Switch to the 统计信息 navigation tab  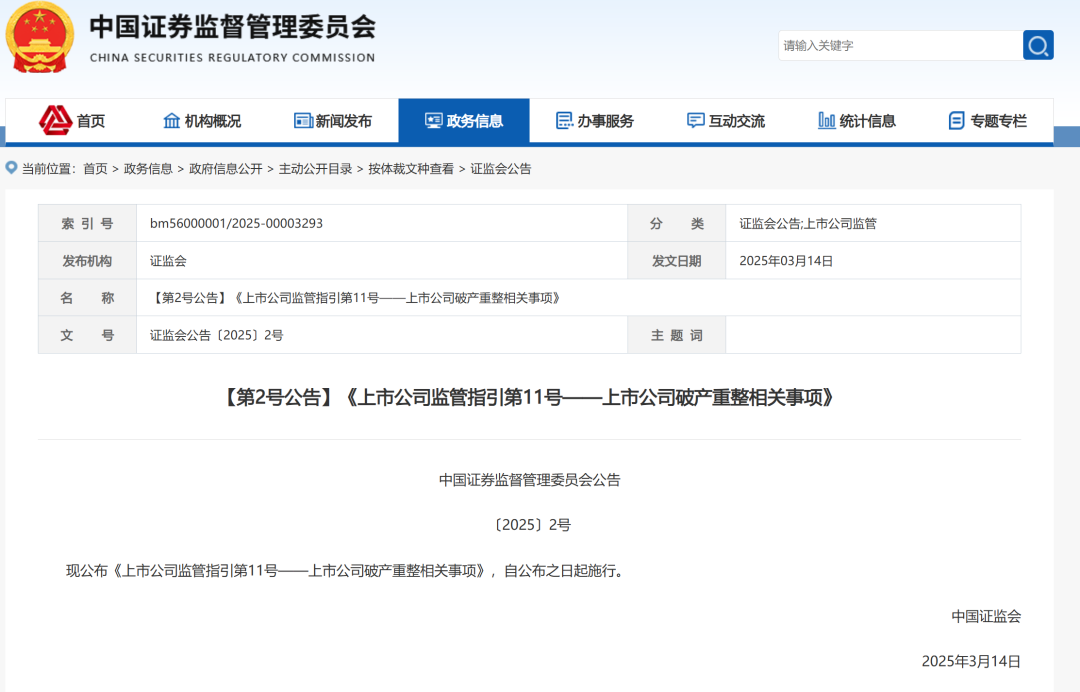pyautogui.click(x=867, y=121)
